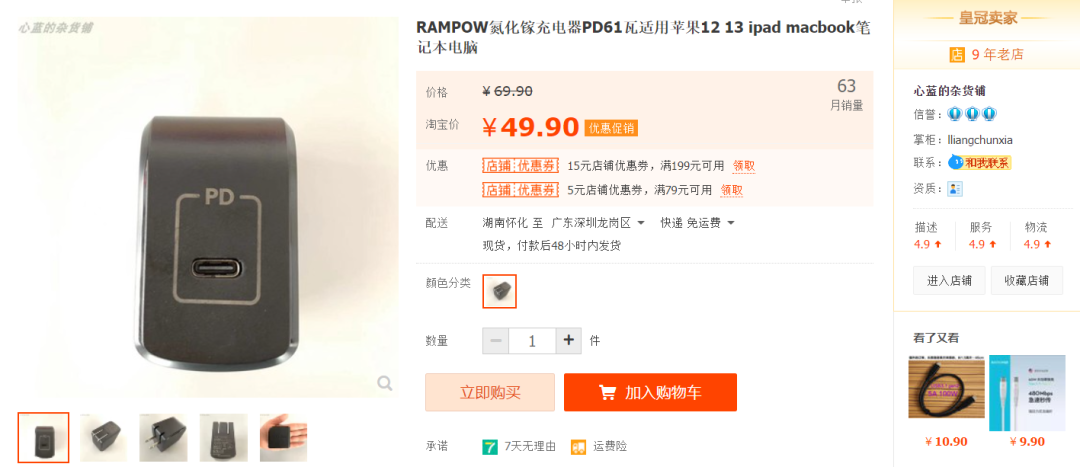
Task: Select the hand-held charger thumbnail
Action: [x=284, y=438]
